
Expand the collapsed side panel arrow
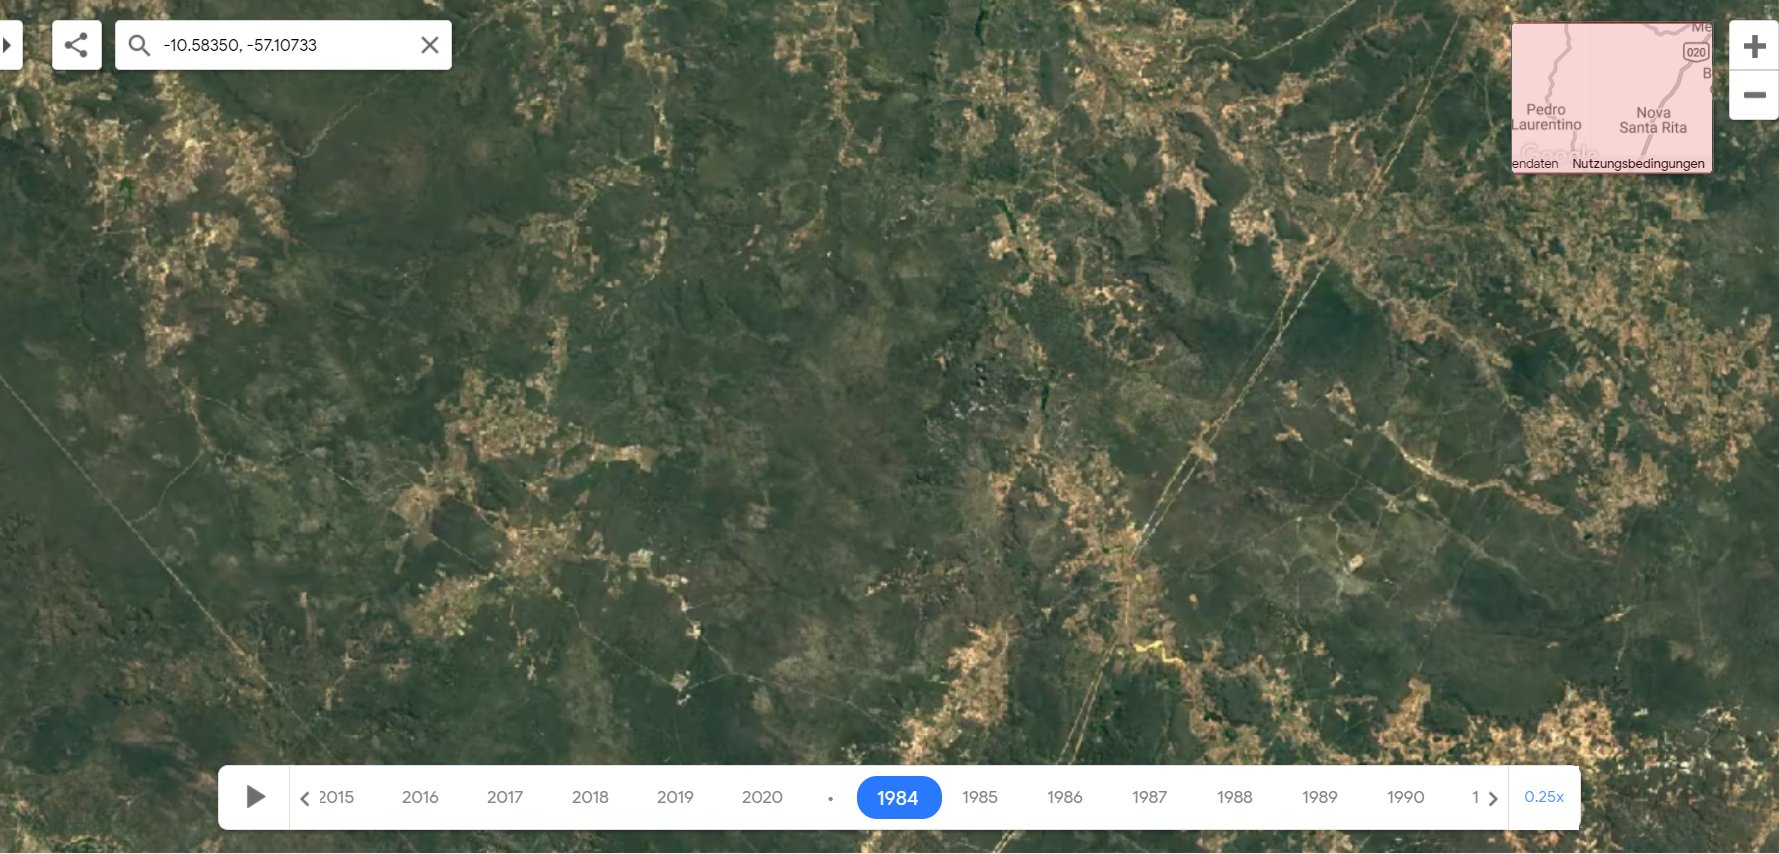8,45
